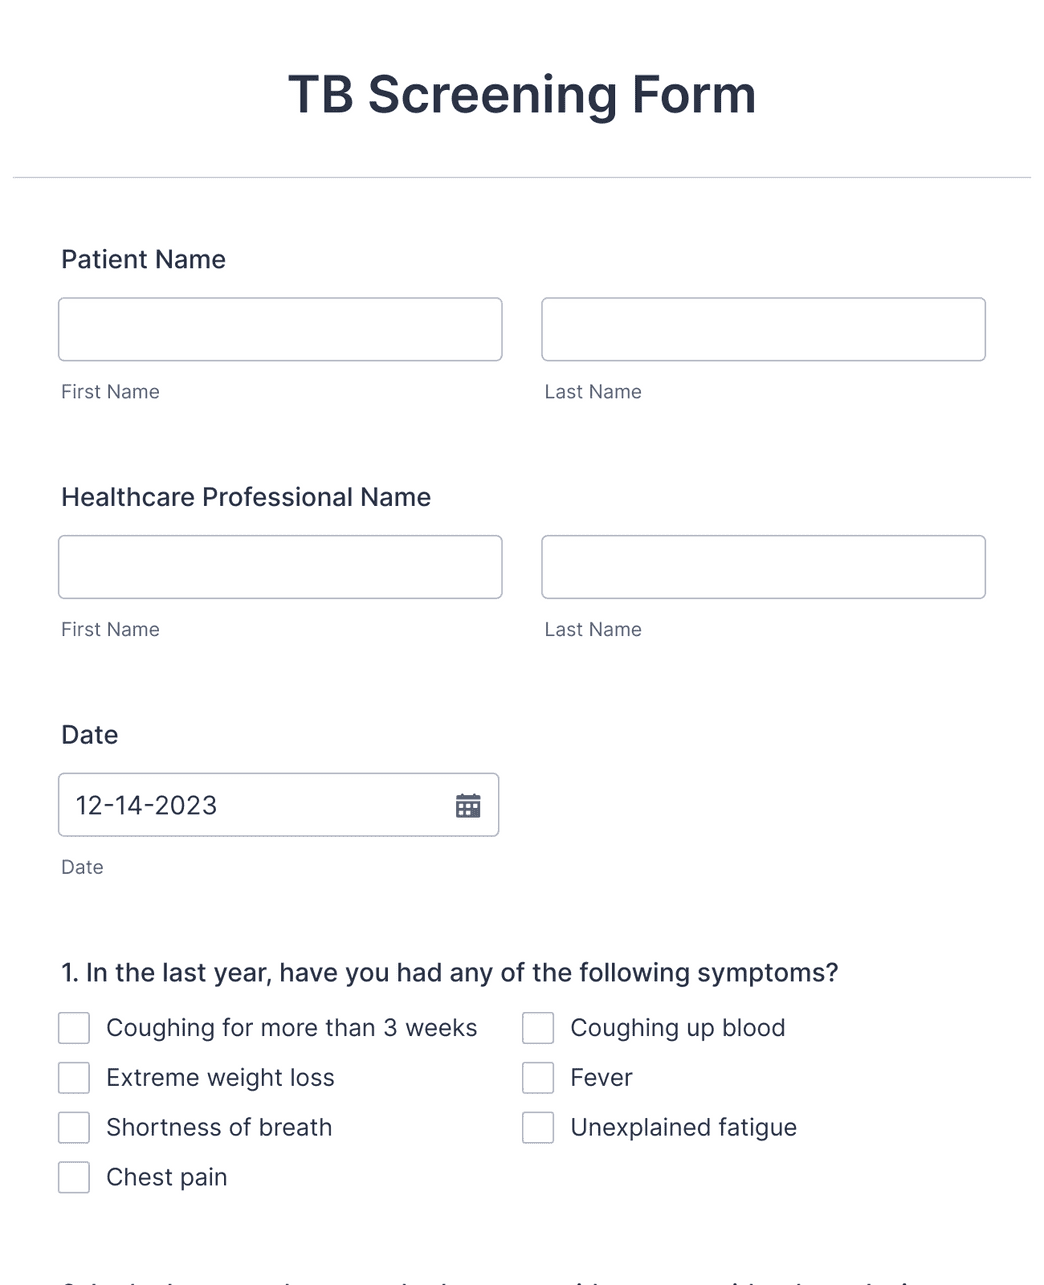Viewport: 1044px width, 1285px height.
Task: Toggle the Fever checkbox
Action: tap(538, 1078)
